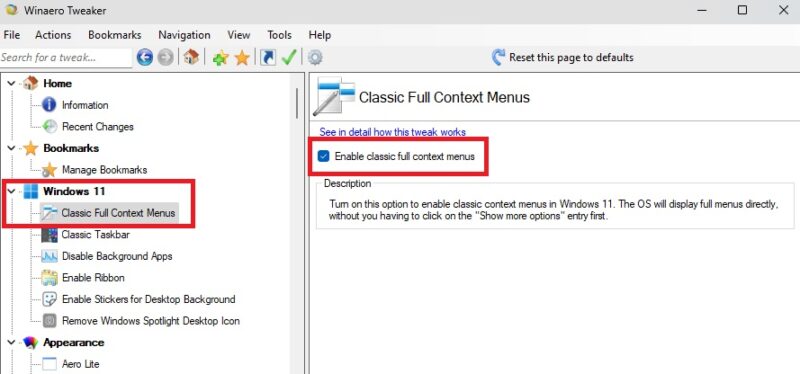Click the blue Back navigation arrow

[145, 58]
